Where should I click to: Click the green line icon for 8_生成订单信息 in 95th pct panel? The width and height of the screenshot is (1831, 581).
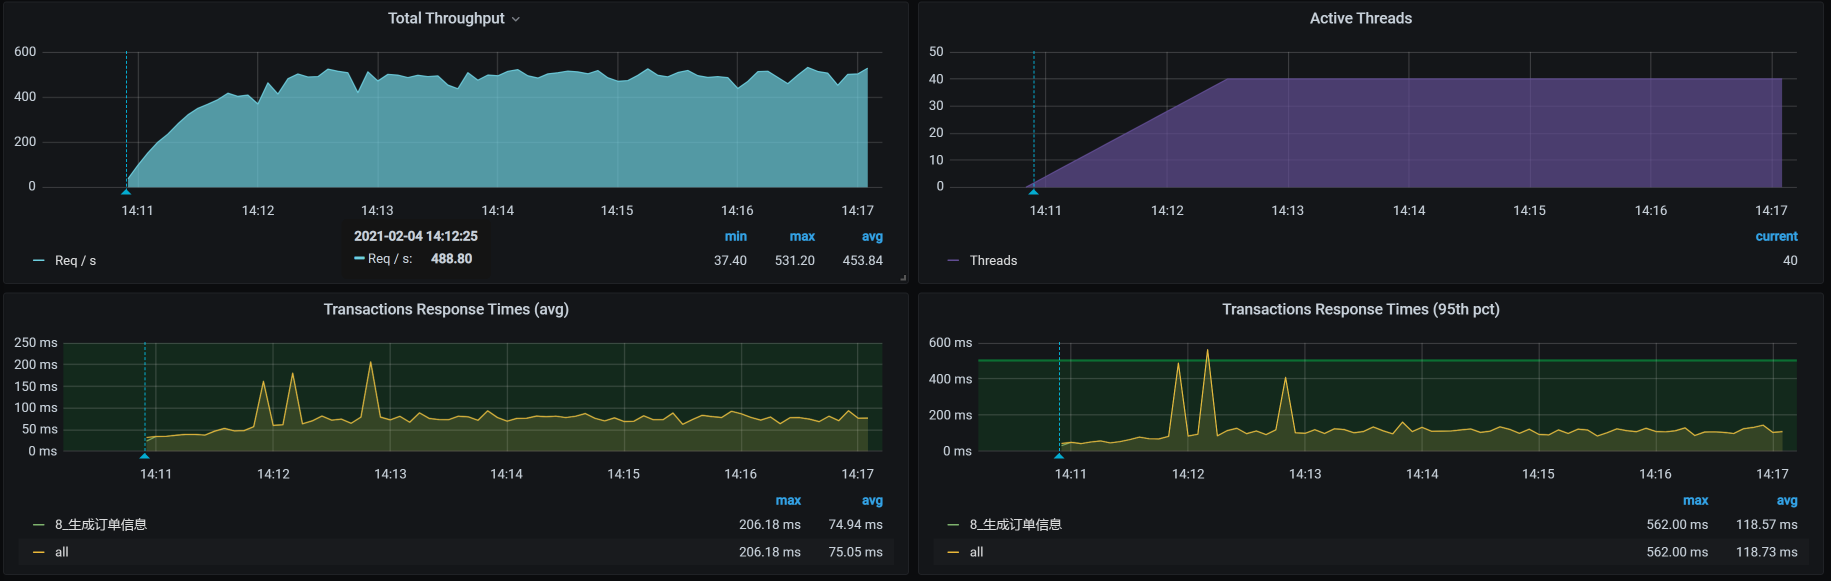(x=953, y=525)
